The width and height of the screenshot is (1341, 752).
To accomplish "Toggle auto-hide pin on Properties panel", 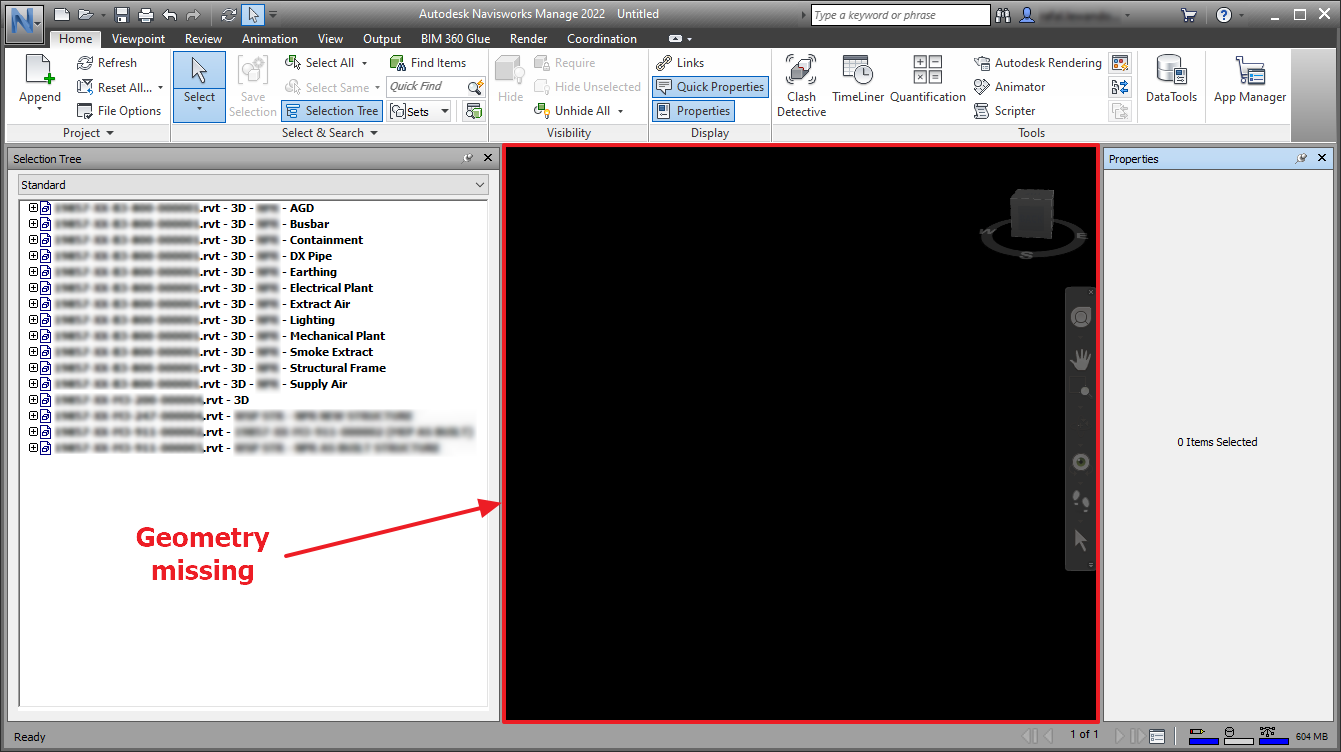I will (1301, 159).
